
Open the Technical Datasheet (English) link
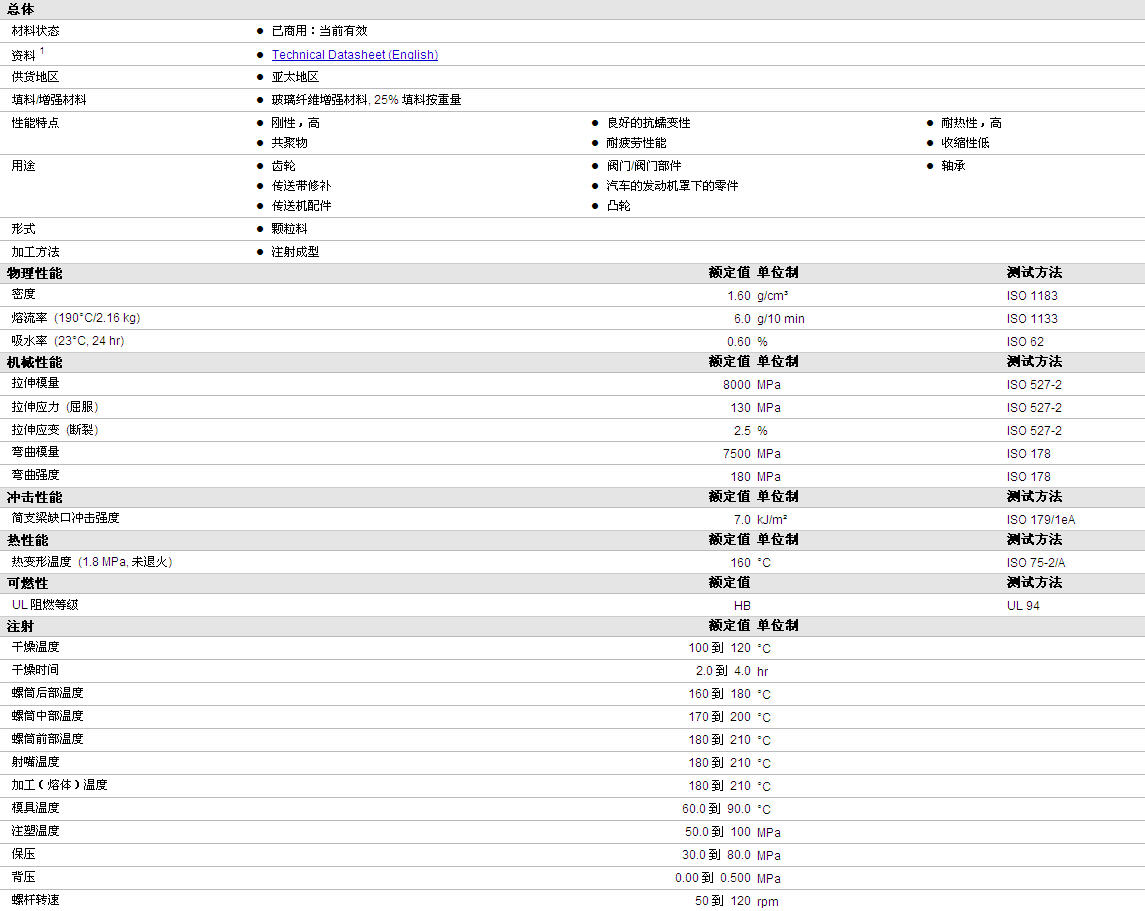(x=355, y=55)
